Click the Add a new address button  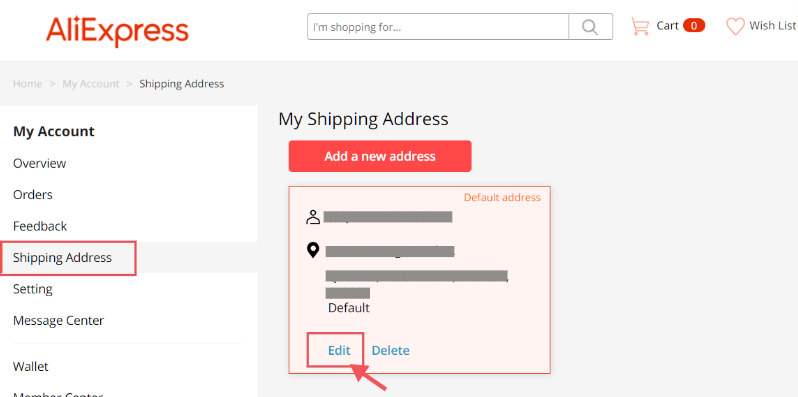coord(380,156)
